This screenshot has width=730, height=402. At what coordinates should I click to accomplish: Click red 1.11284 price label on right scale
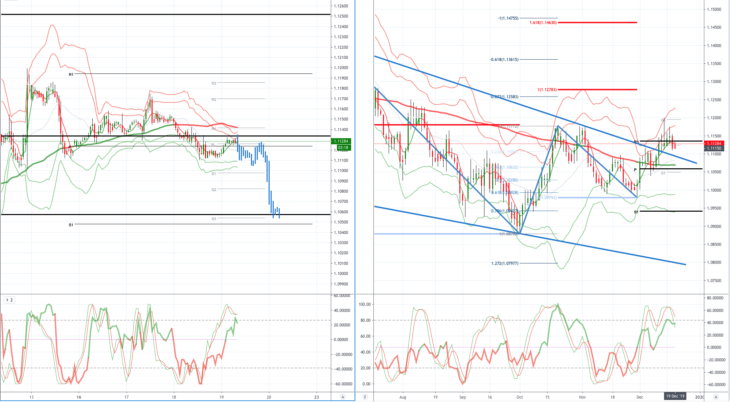pyautogui.click(x=713, y=143)
